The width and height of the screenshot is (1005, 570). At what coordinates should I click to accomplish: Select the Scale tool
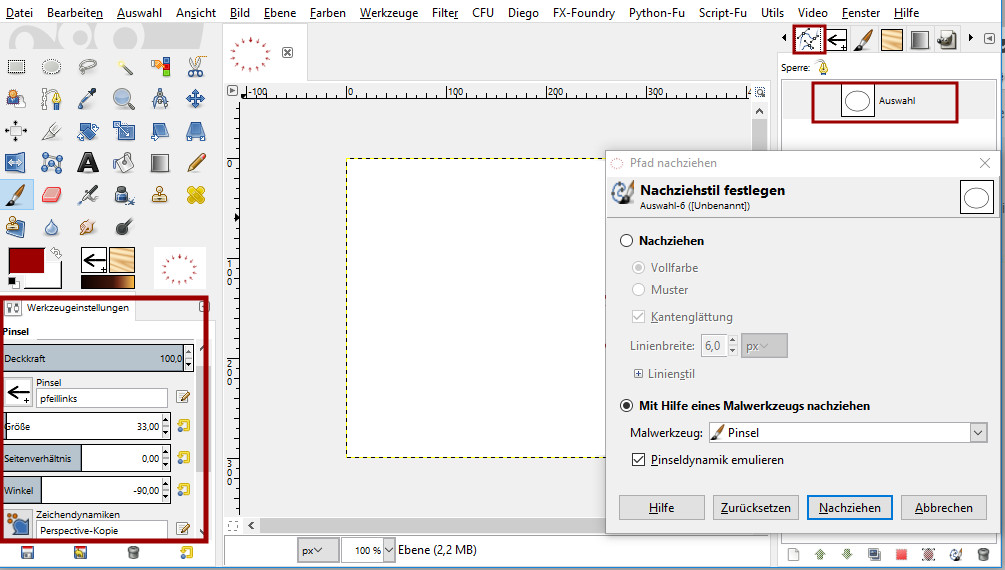pos(124,131)
